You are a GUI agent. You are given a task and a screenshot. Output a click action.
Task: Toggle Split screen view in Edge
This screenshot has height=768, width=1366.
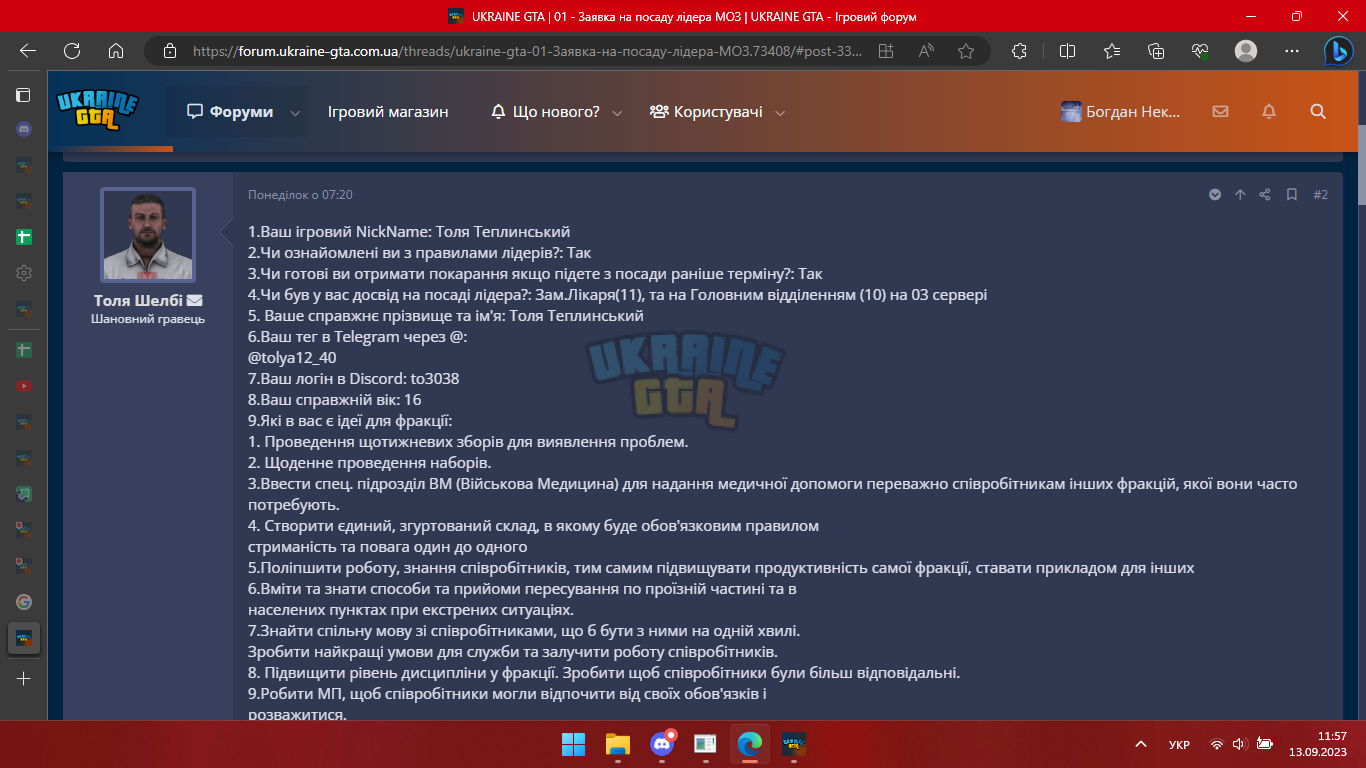(x=1067, y=51)
